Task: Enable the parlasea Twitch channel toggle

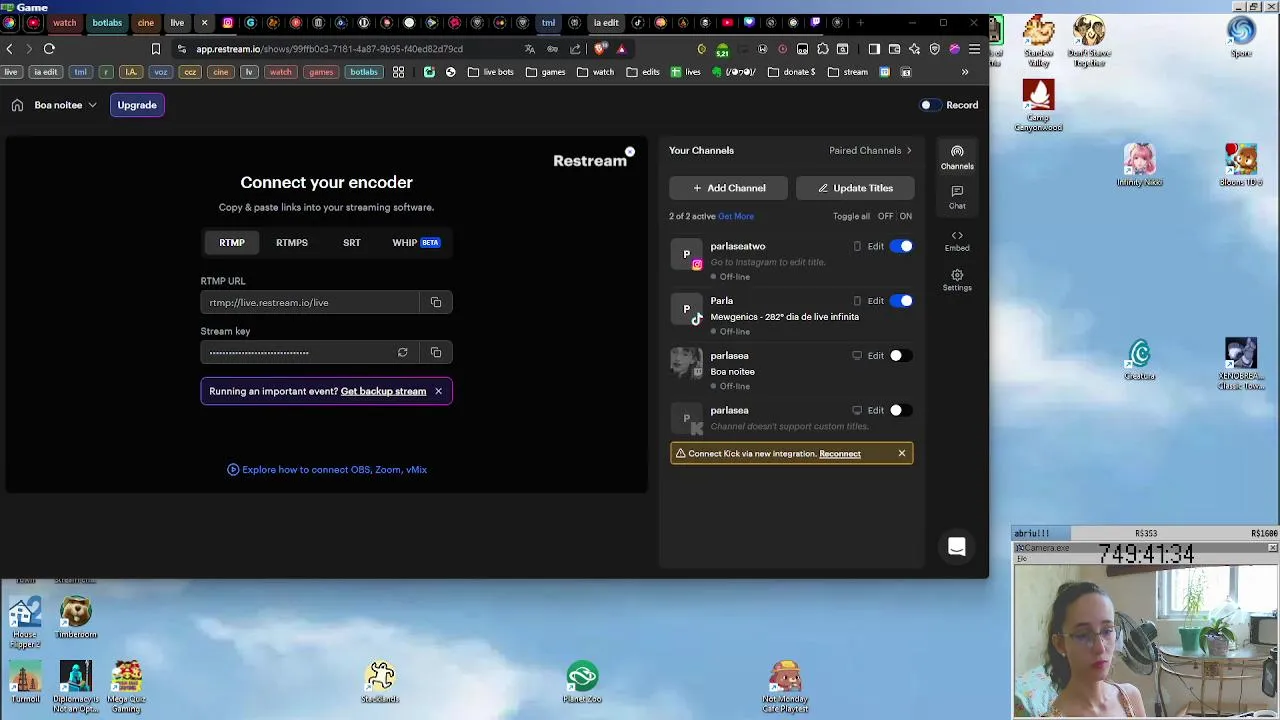Action: click(x=902, y=355)
